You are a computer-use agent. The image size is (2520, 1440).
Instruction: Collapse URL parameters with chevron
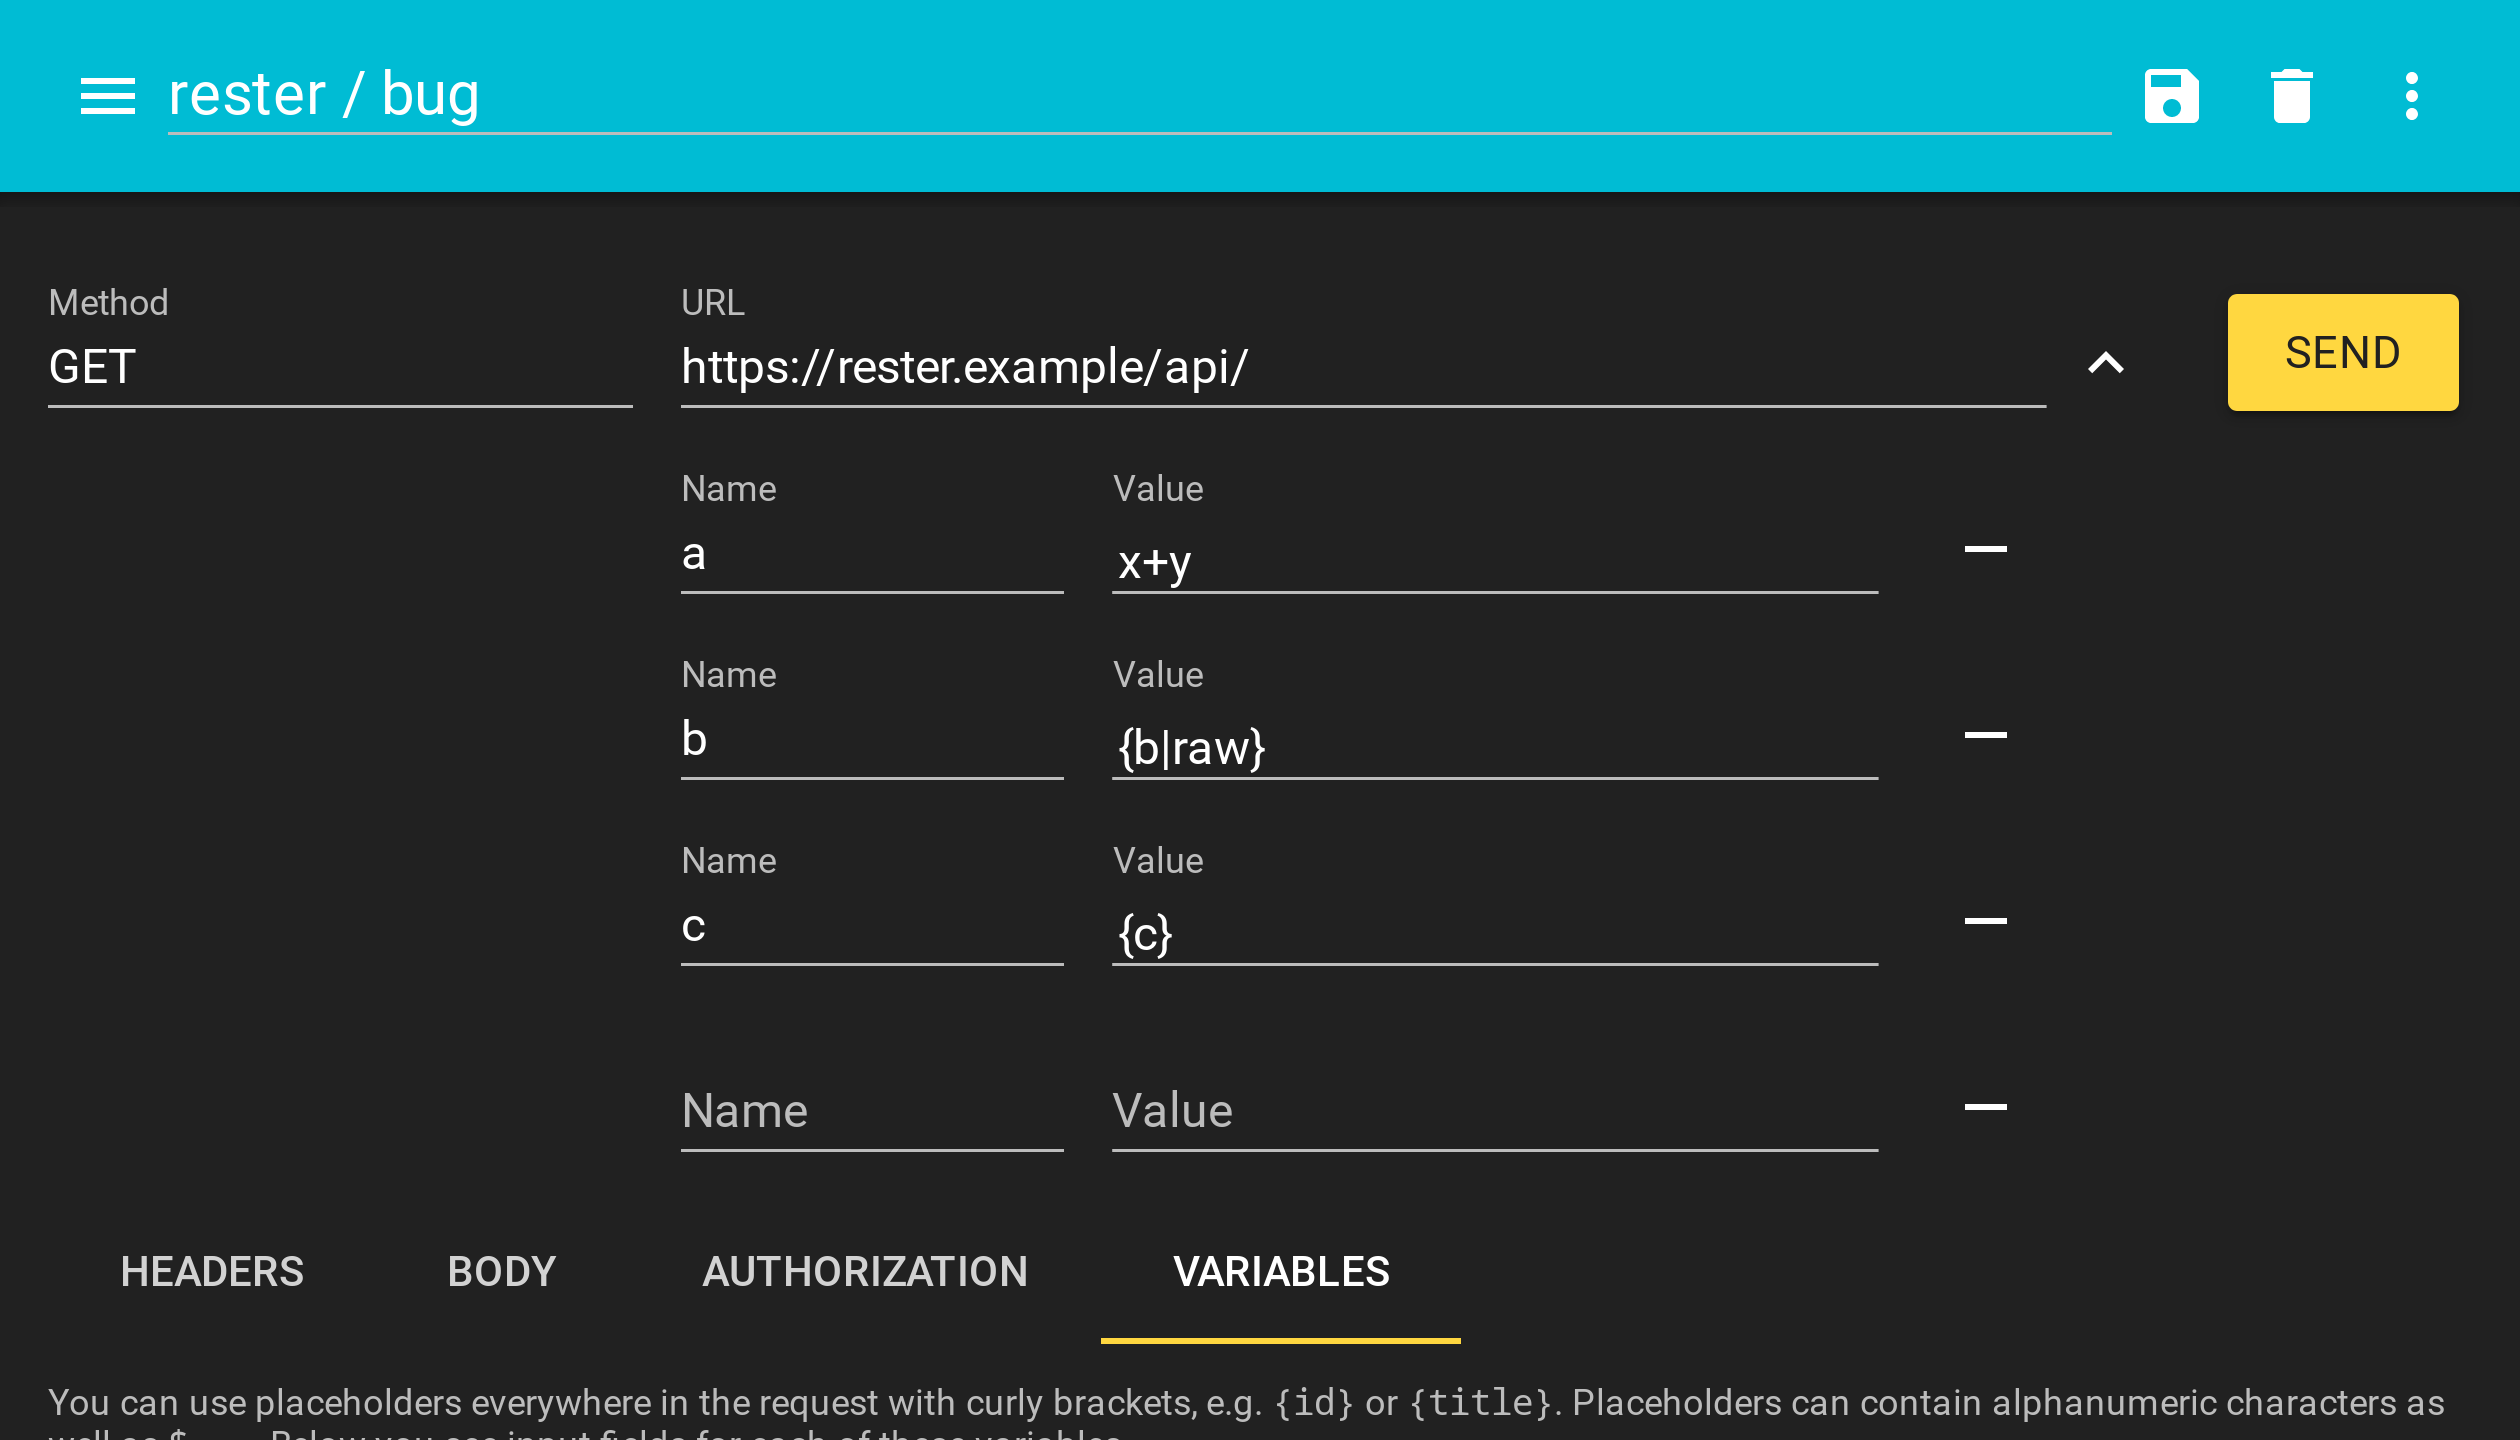[2105, 363]
